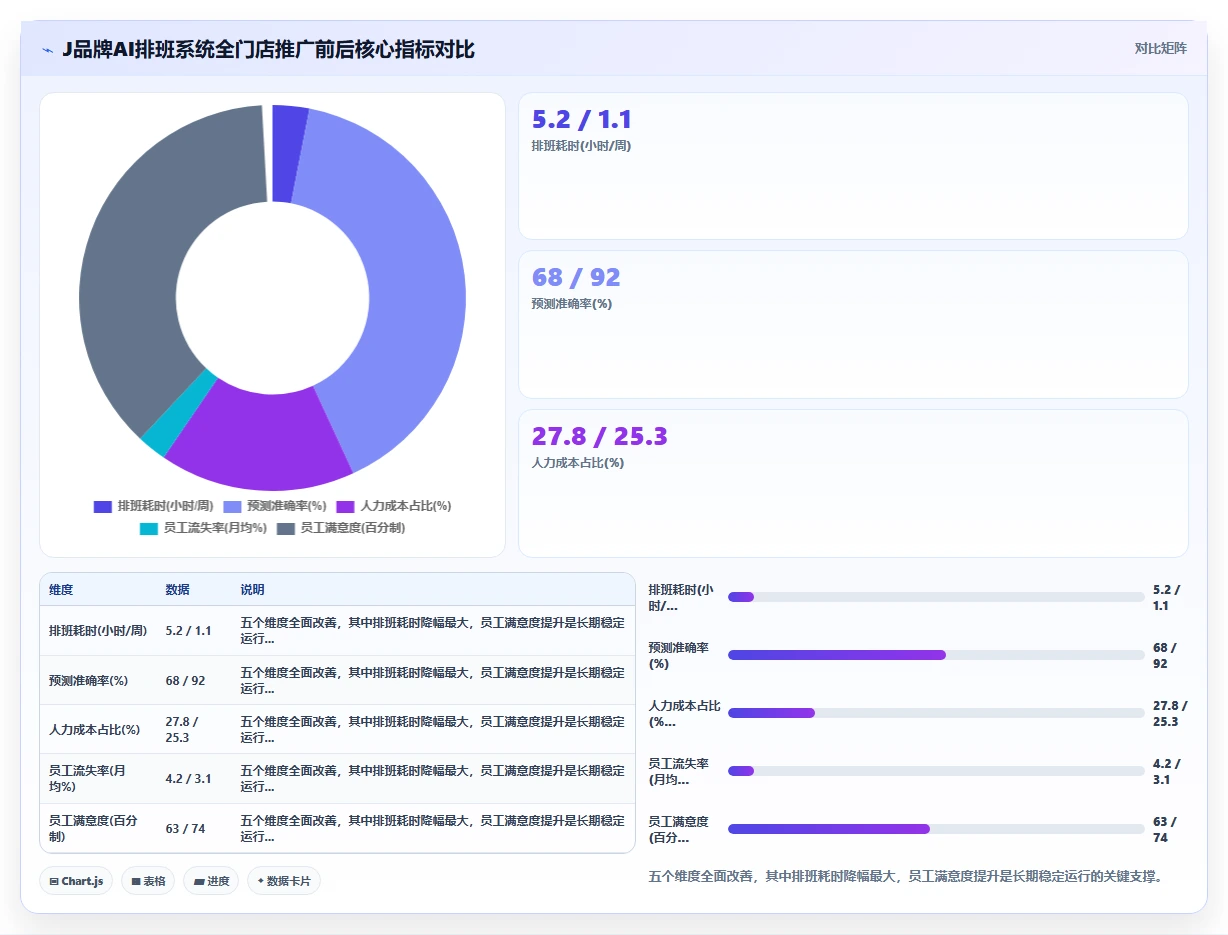Select the 员工流失率(月均%) table row
The image size is (1228, 935).
337,778
